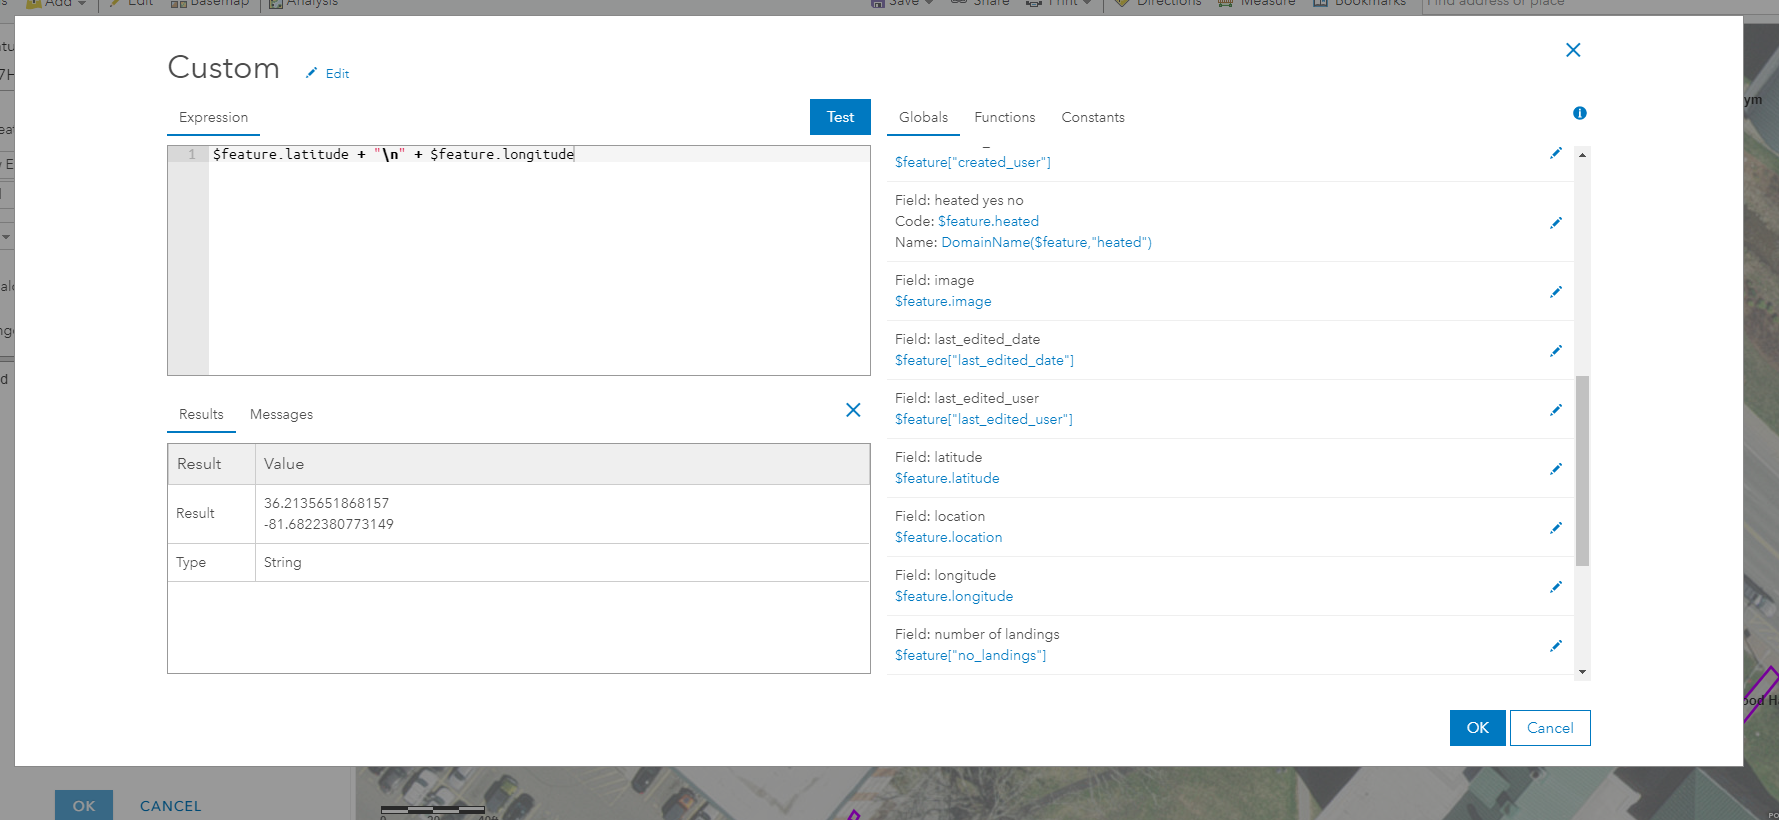Switch to the Globals tab

tap(923, 117)
